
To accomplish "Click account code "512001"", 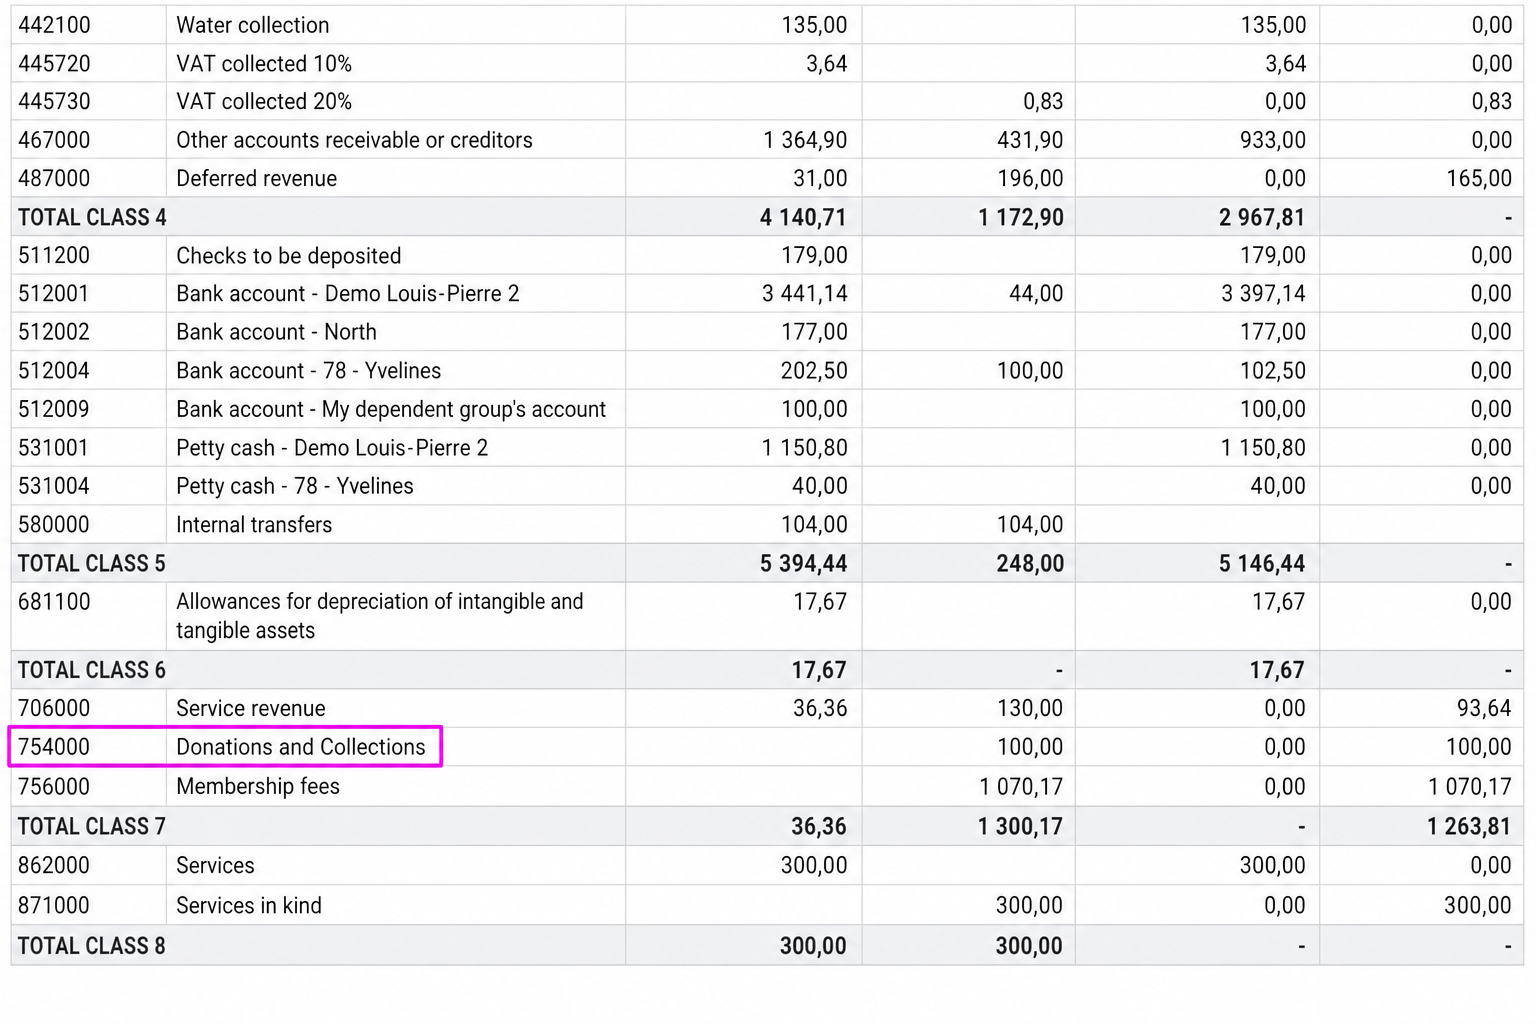I will [54, 294].
